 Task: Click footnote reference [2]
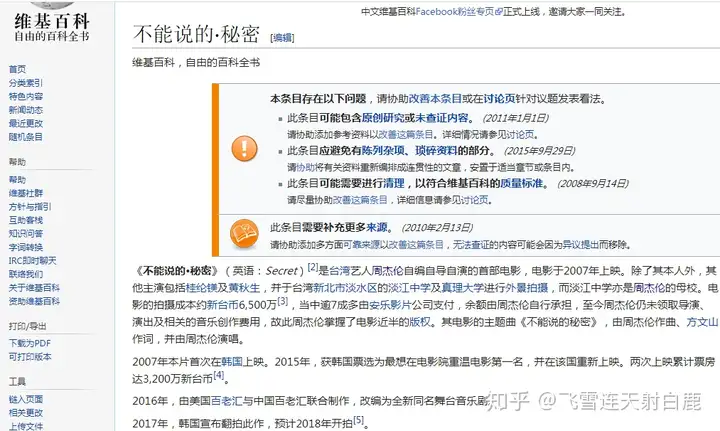pyautogui.click(x=313, y=267)
